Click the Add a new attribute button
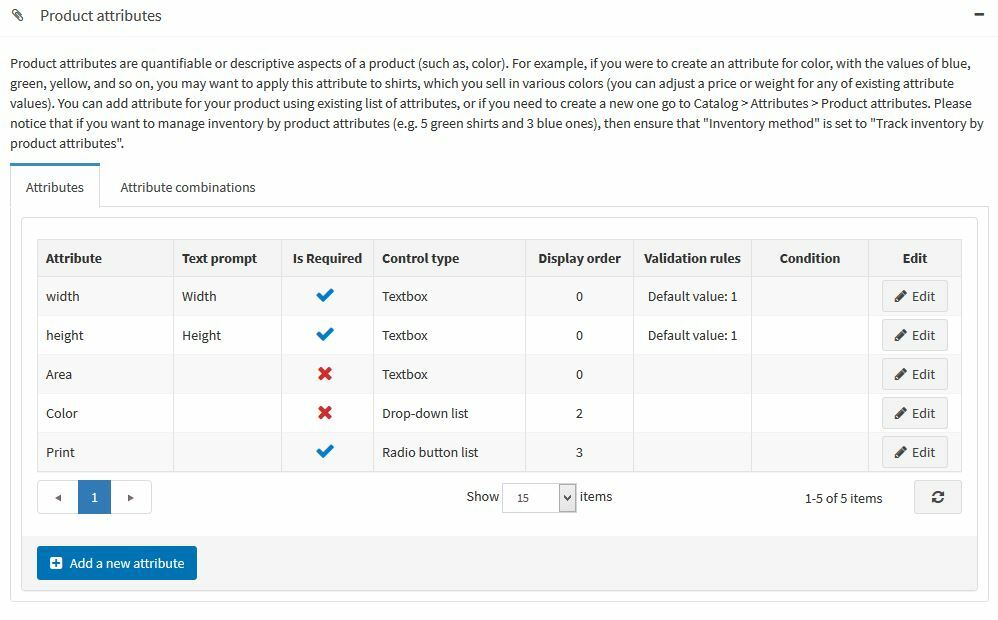 [116, 563]
